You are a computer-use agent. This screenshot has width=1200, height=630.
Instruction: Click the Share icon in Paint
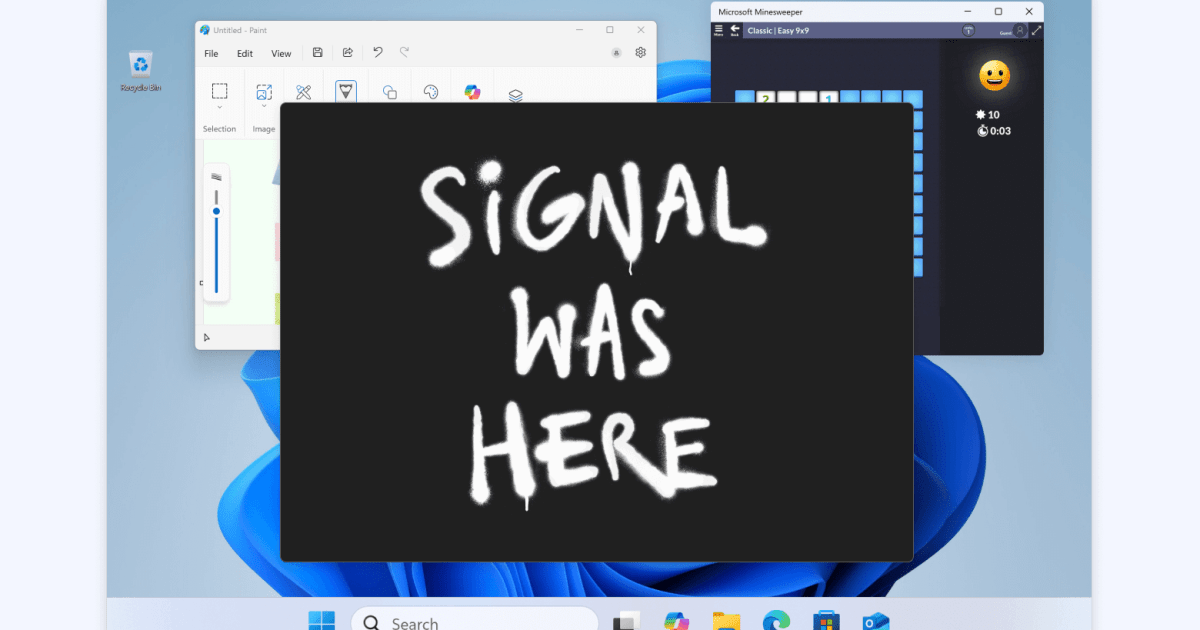click(347, 53)
